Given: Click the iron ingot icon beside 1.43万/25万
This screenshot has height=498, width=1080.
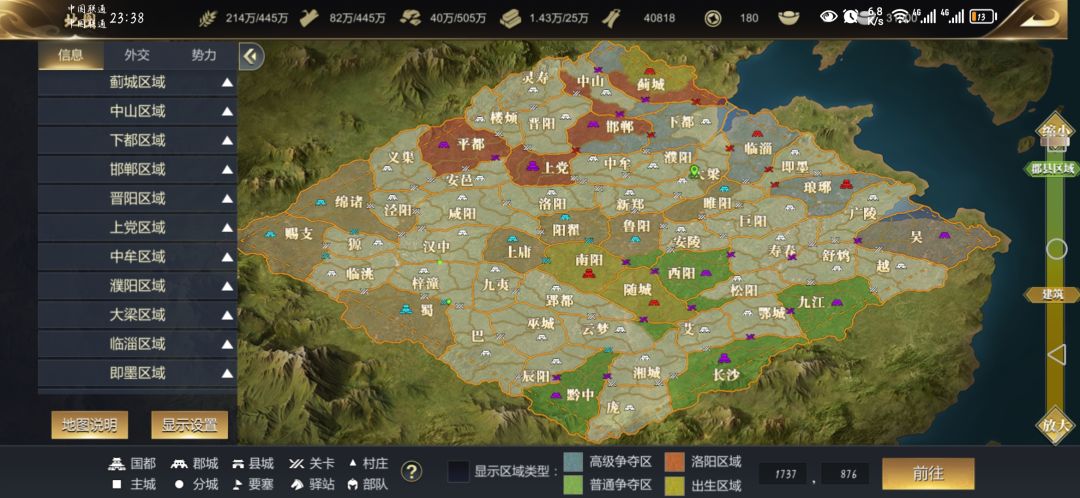Looking at the screenshot, I should [x=510, y=18].
